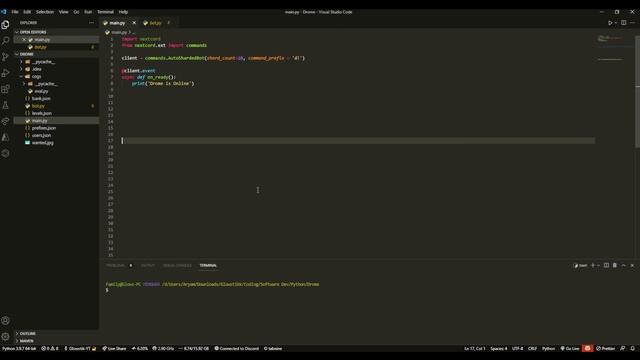Image resolution: width=640 pixels, height=360 pixels.
Task: Open the Search view in activity bar
Action: coord(5,41)
